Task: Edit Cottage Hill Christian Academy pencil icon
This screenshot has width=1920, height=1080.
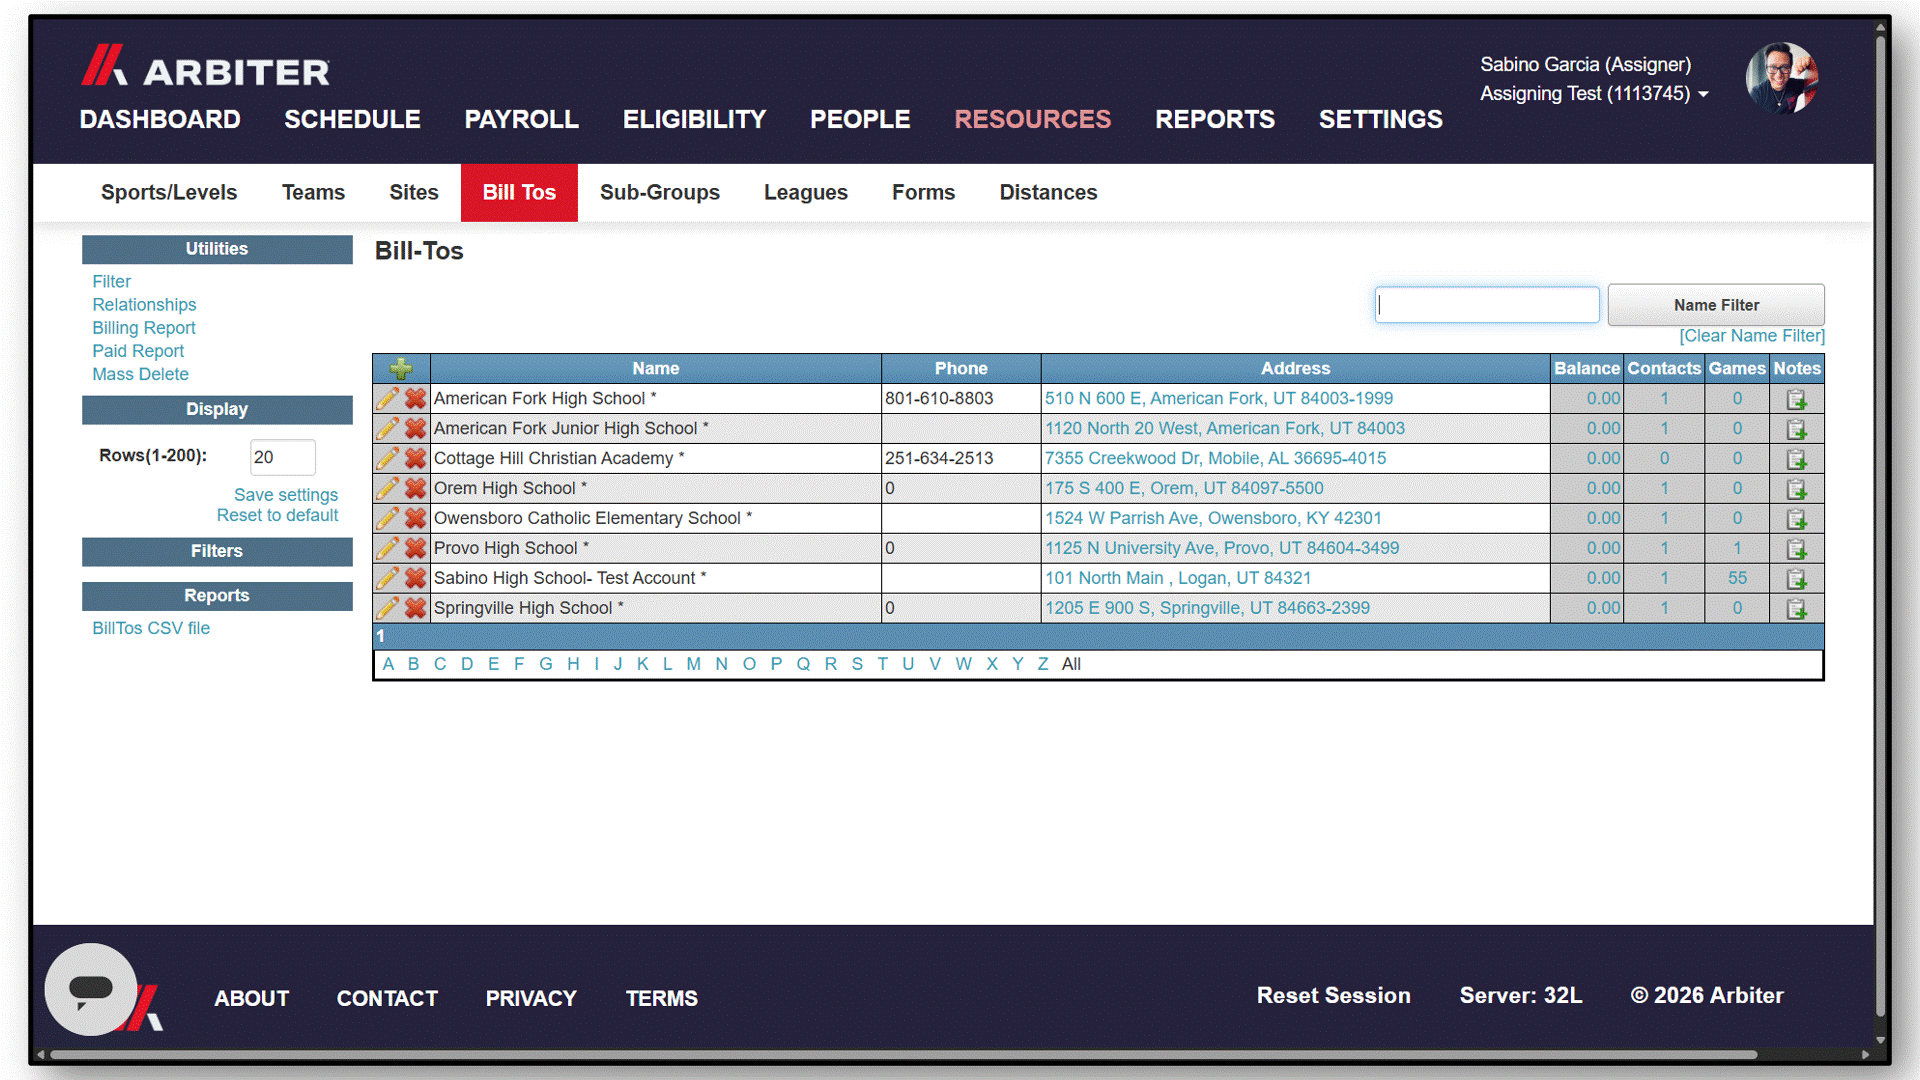Action: [388, 459]
